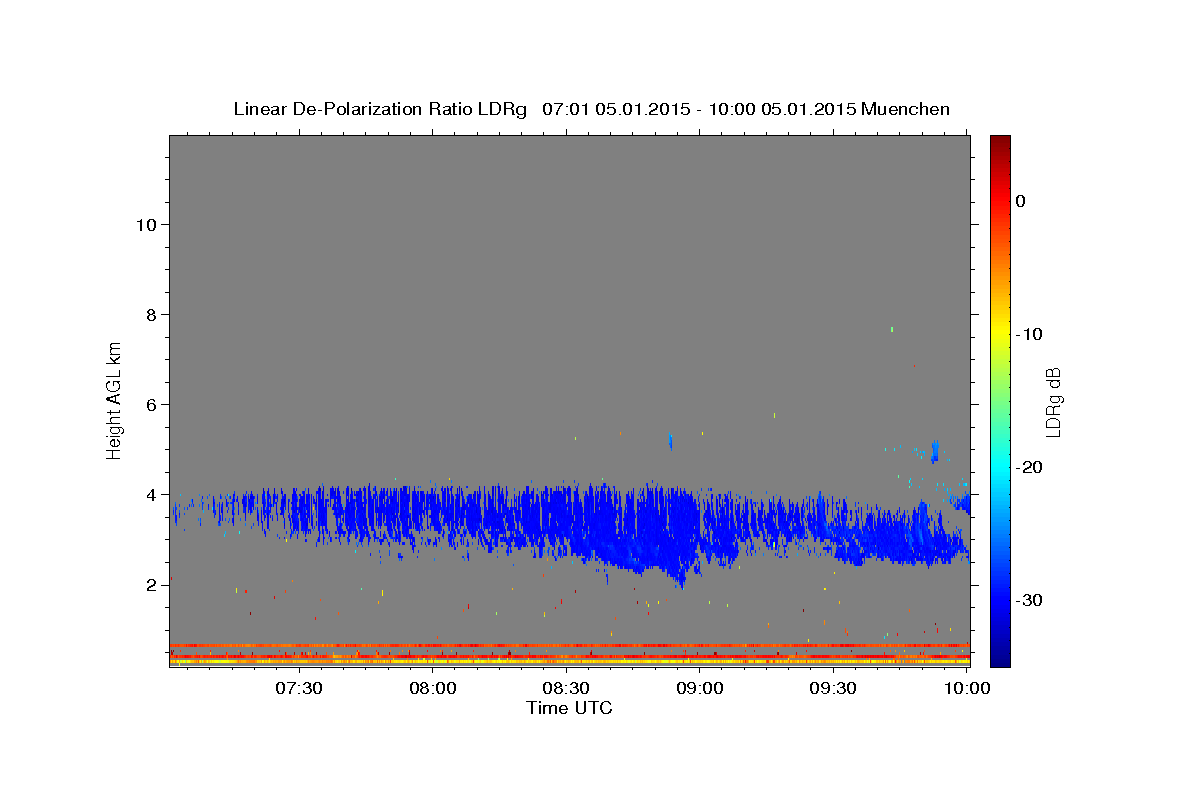Click the 09:00 time axis tick label

click(x=700, y=688)
